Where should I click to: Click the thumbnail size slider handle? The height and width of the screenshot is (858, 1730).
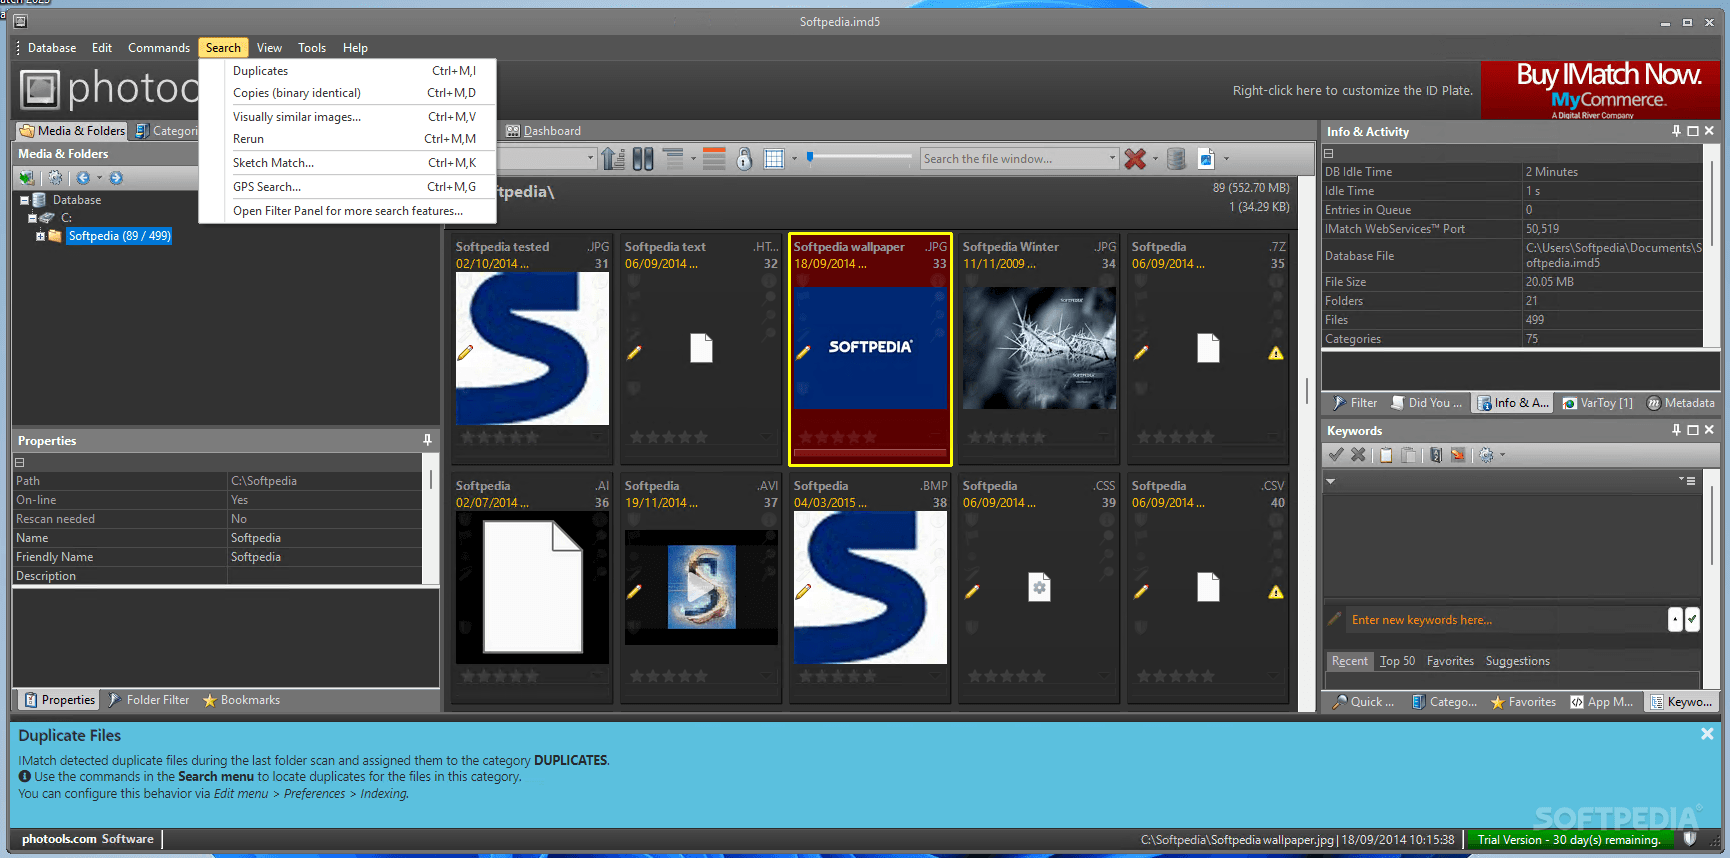(810, 157)
